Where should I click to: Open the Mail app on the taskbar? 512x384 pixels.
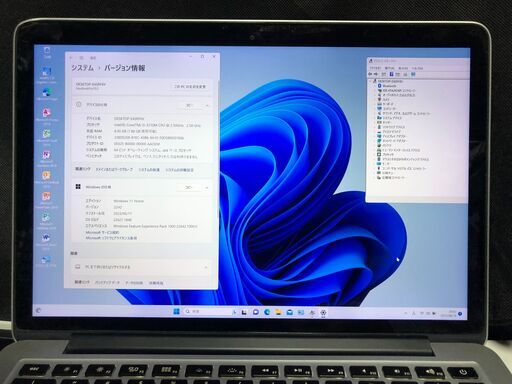pos(290,312)
